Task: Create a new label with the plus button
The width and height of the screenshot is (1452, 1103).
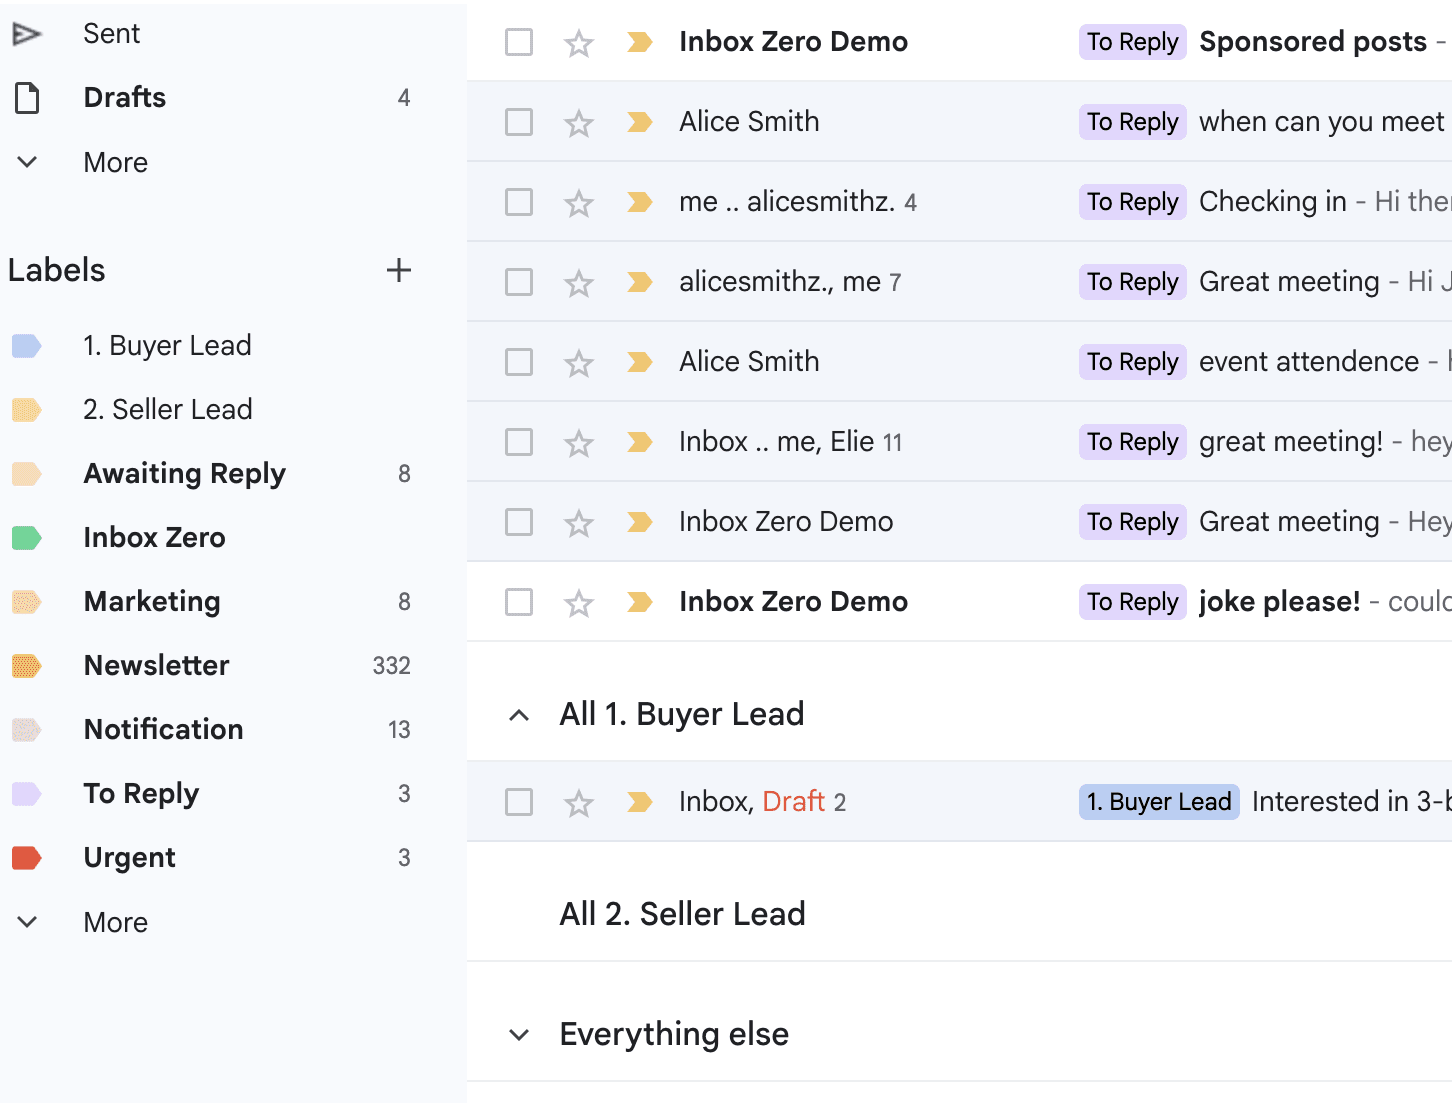Action: point(399,270)
